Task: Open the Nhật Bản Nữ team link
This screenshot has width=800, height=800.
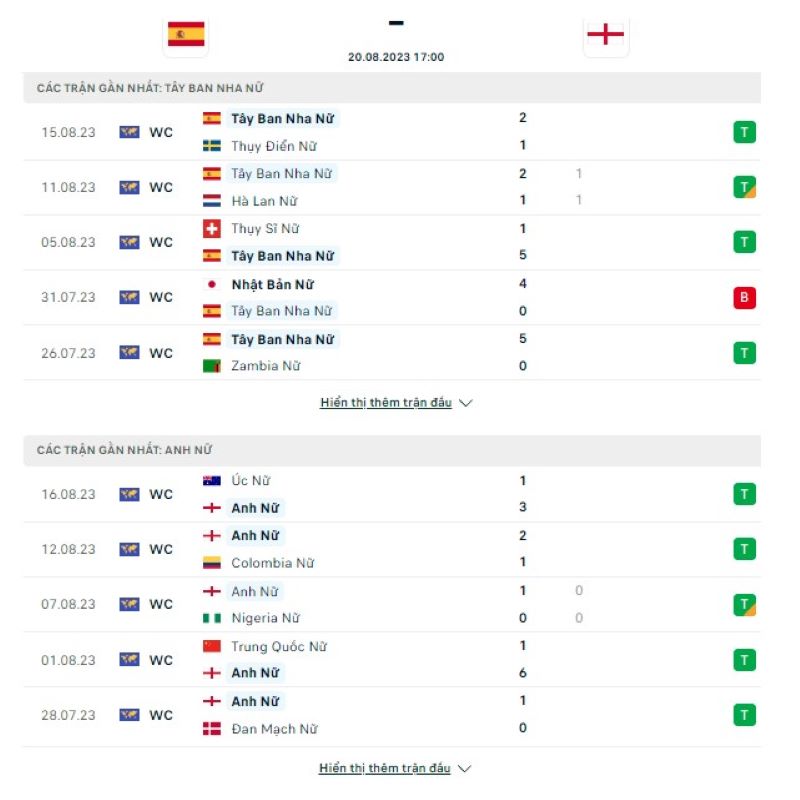Action: 272,284
